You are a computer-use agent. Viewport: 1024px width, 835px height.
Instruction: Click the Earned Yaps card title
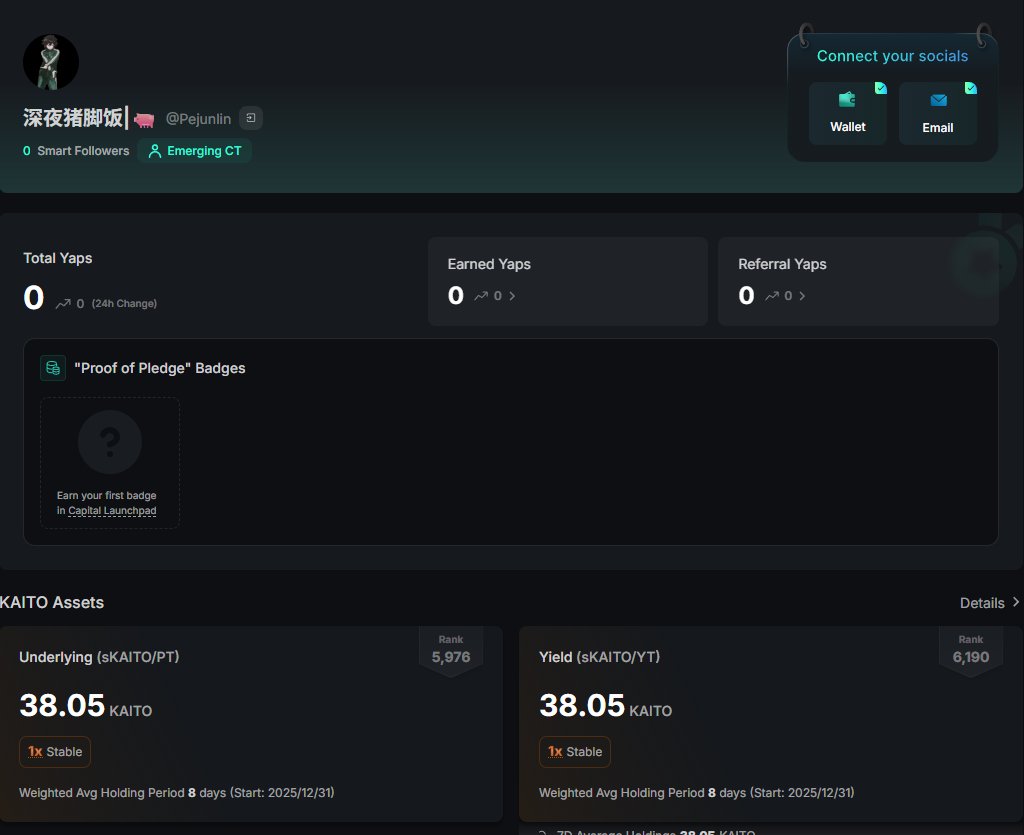489,264
